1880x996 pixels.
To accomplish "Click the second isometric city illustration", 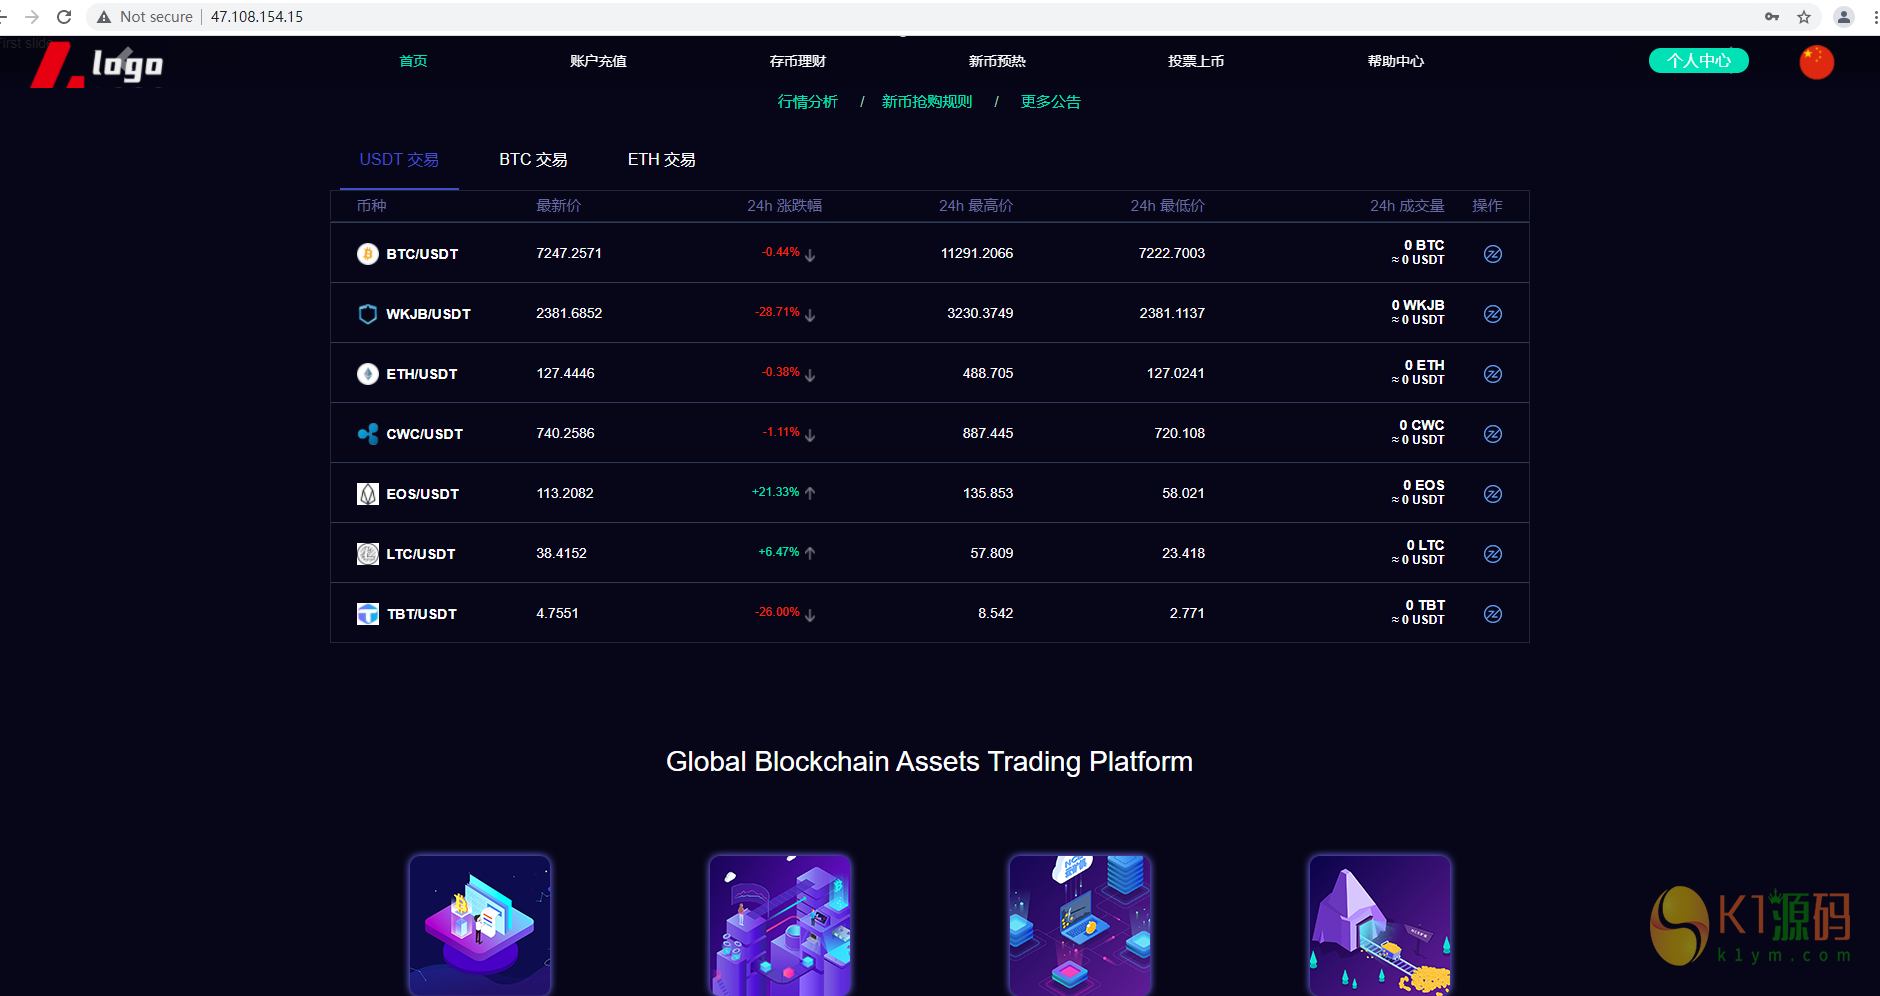I will [780, 925].
